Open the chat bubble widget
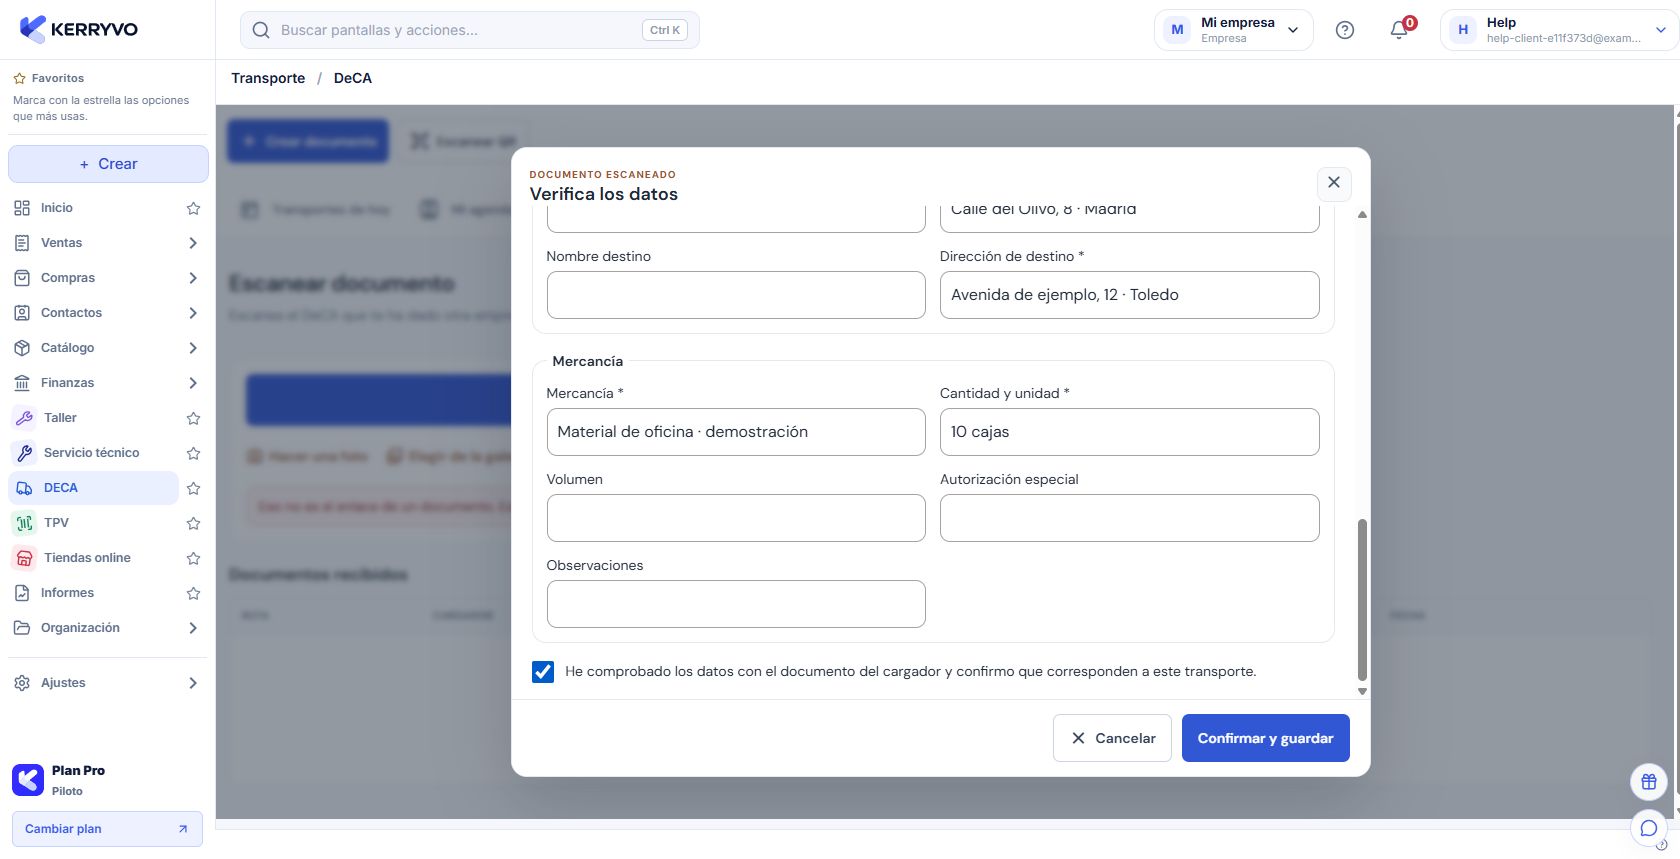 tap(1649, 828)
